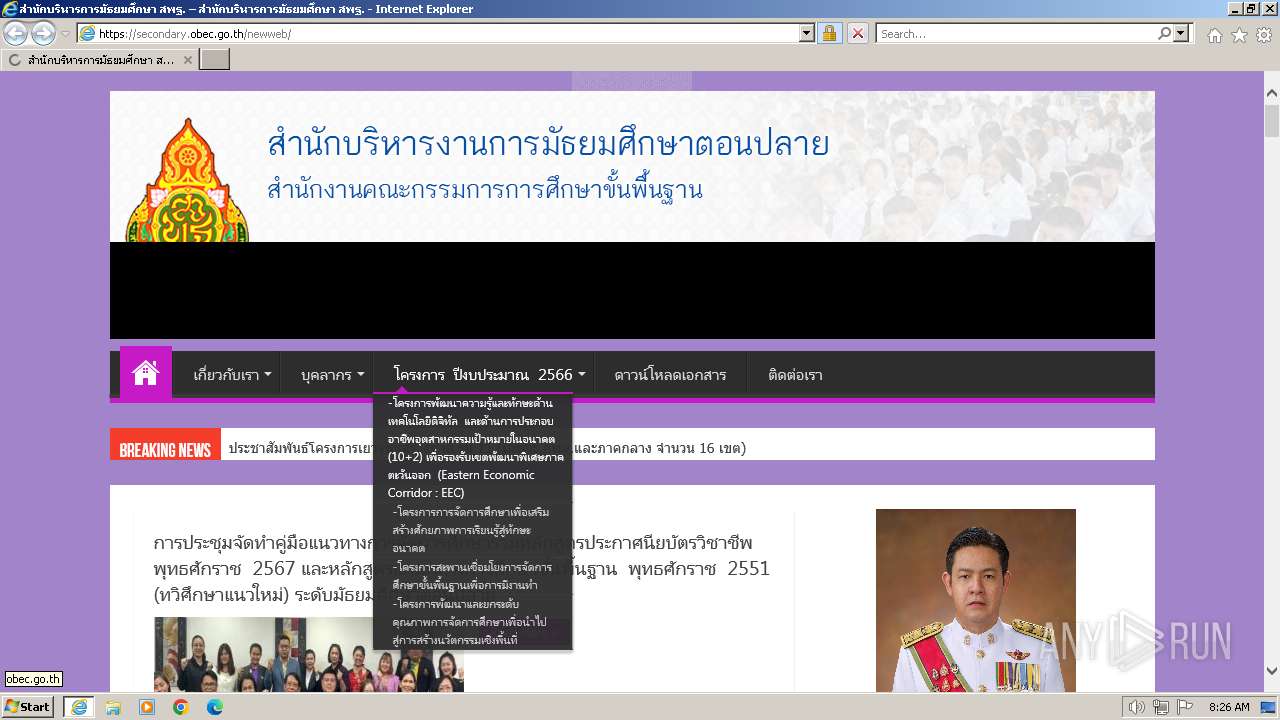
Task: Click the OBEC emblem logo
Action: (x=188, y=180)
